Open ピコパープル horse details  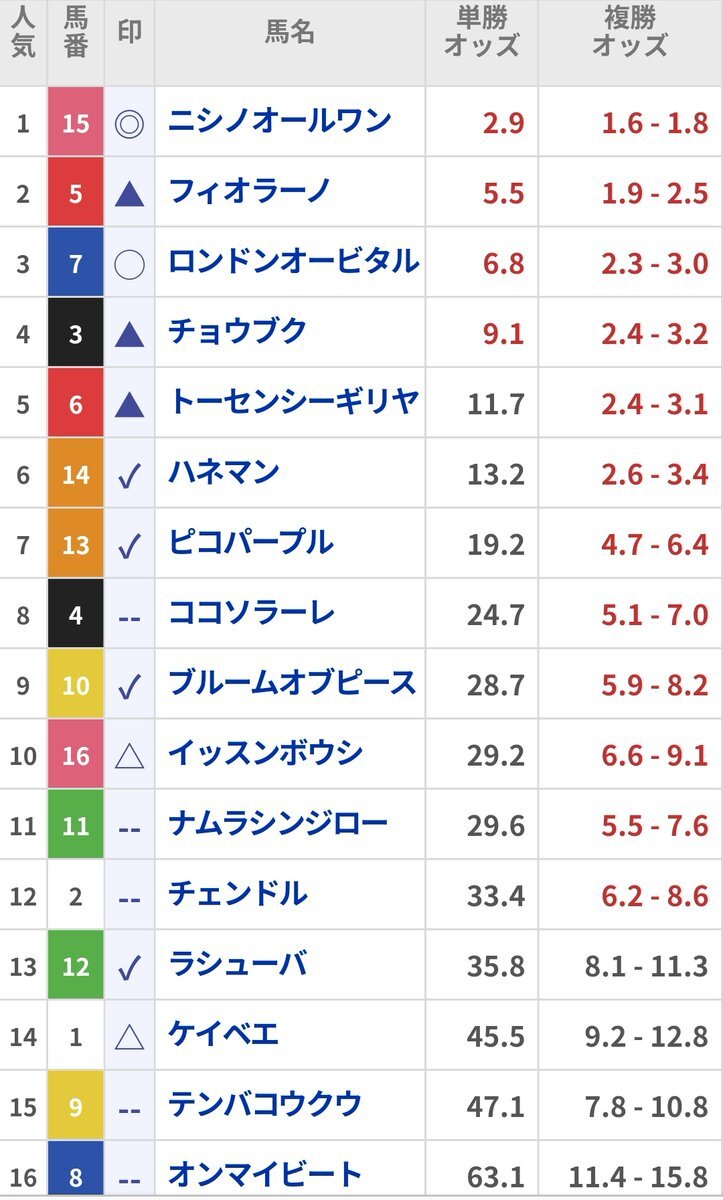250,543
